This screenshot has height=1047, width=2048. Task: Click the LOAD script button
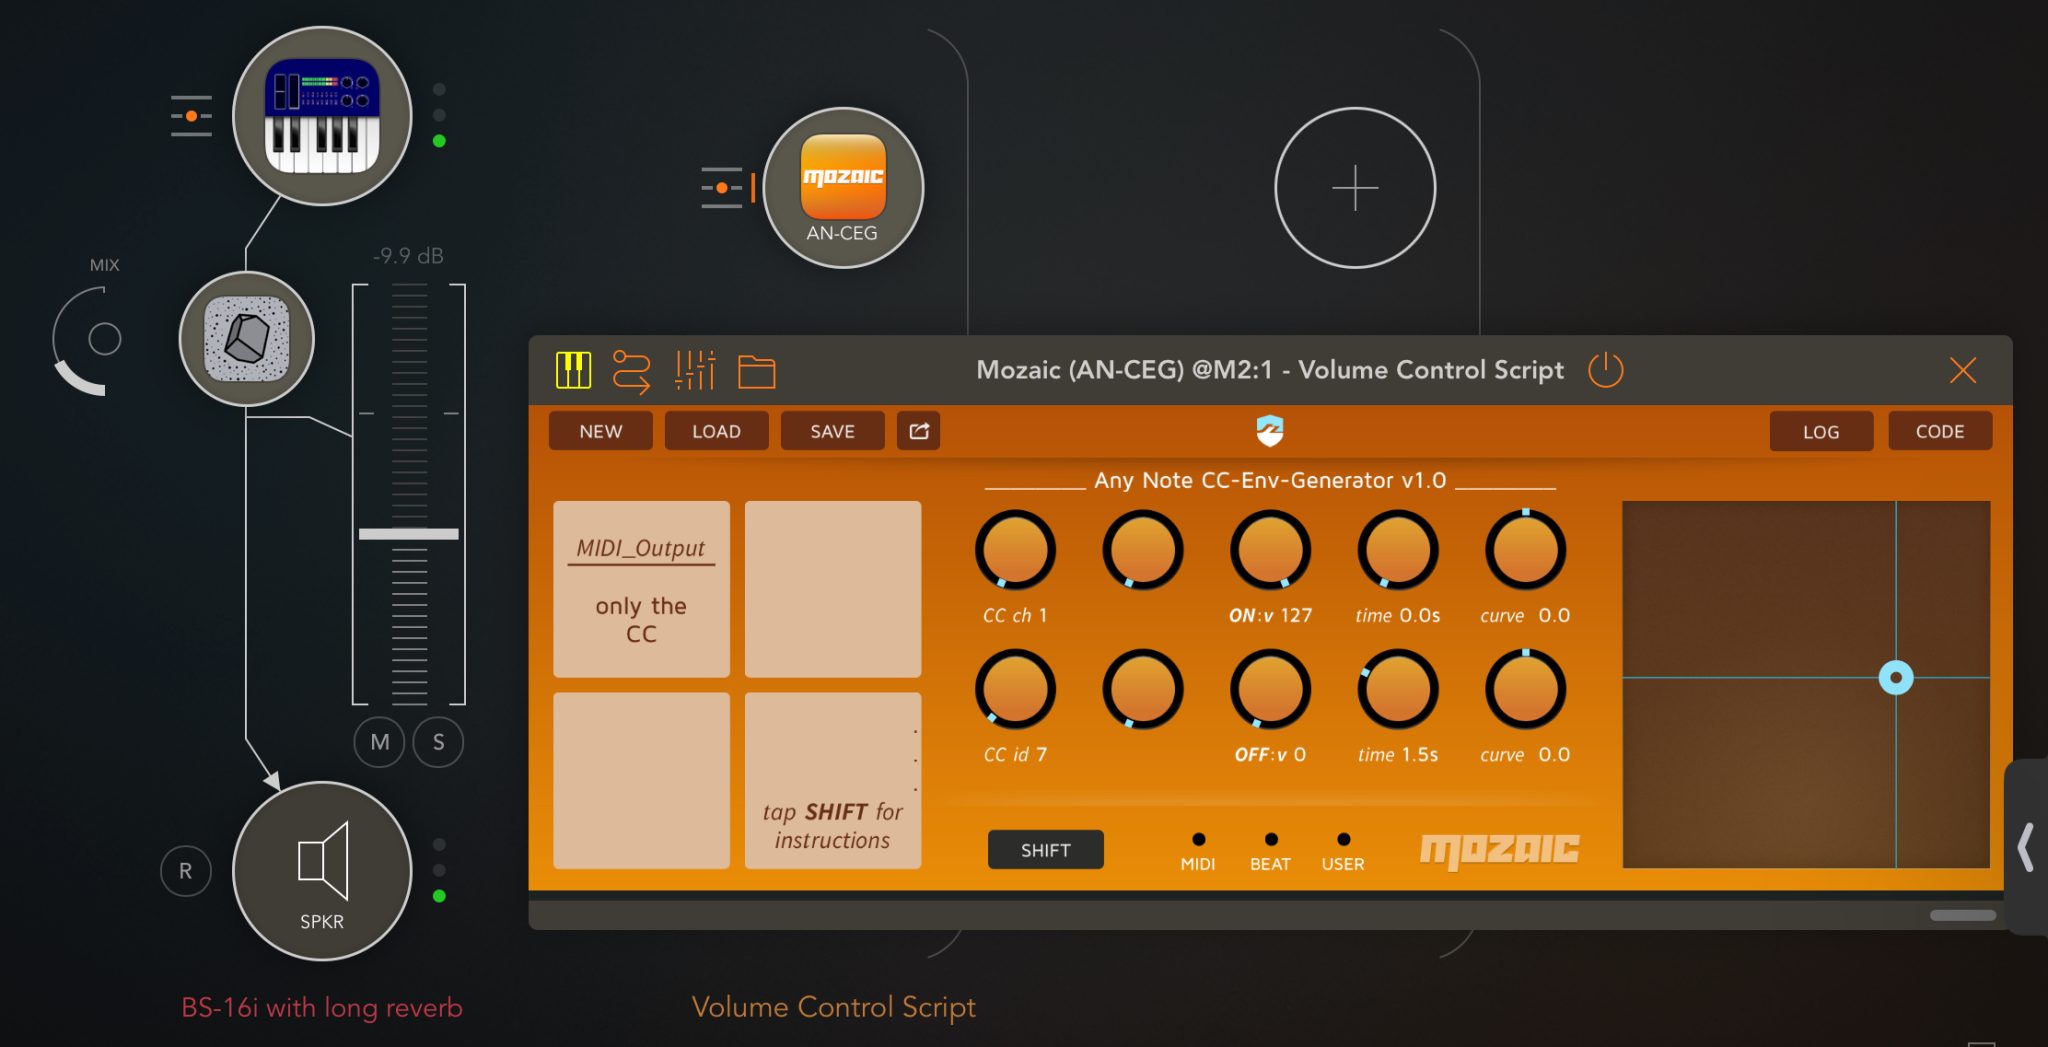[717, 431]
